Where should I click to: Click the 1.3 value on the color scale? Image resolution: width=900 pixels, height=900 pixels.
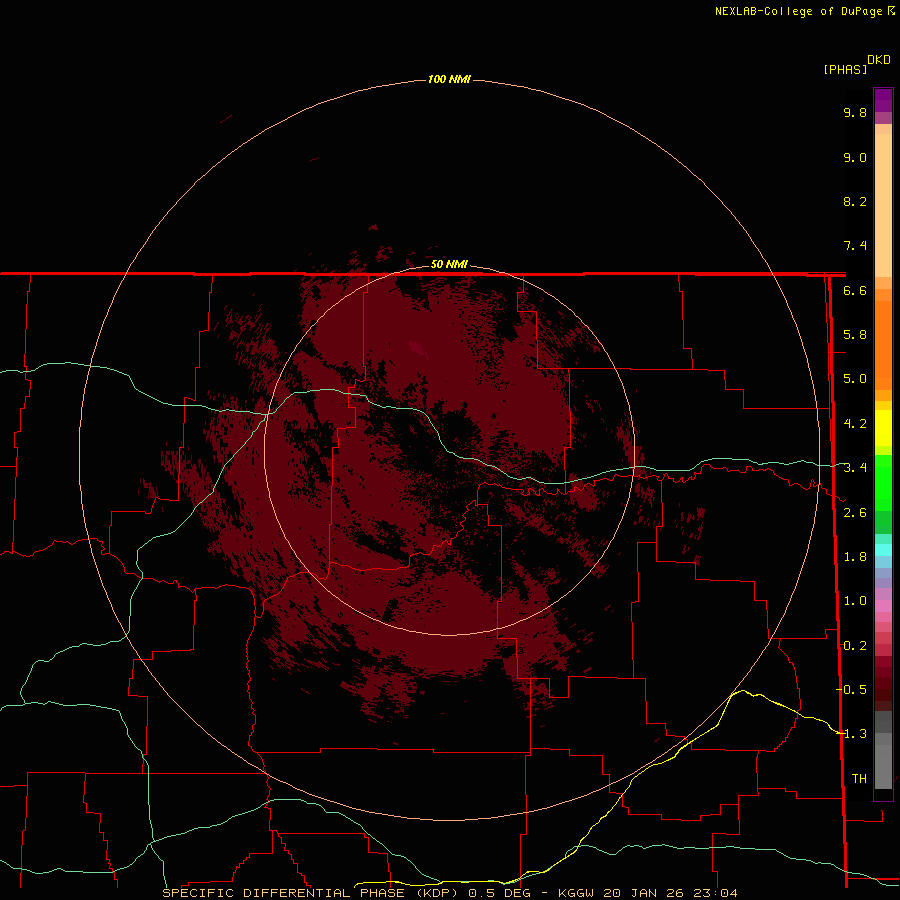pyautogui.click(x=856, y=734)
